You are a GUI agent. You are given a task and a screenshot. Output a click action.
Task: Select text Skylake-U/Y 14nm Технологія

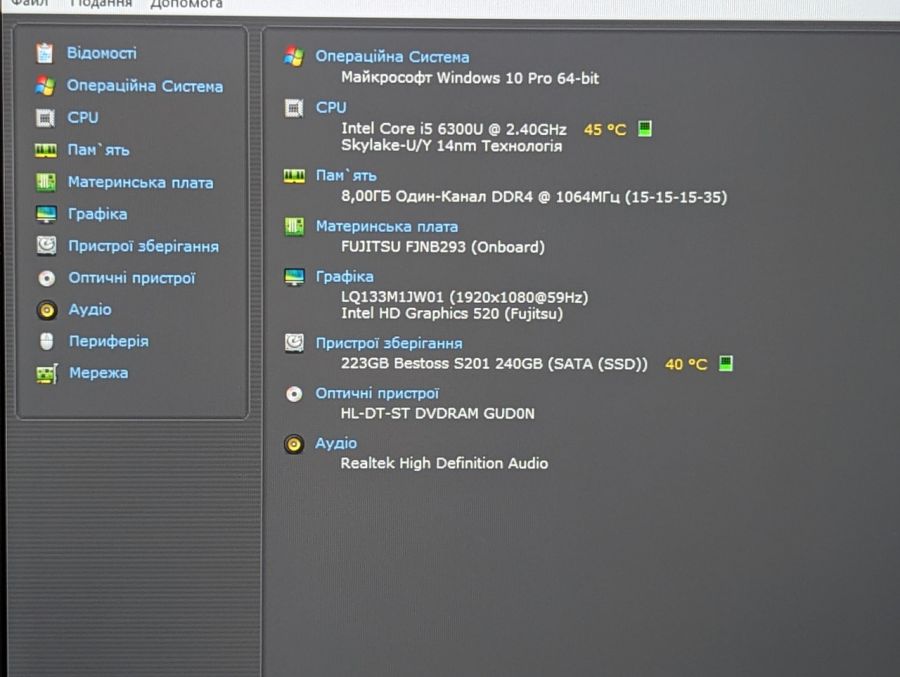pos(451,146)
